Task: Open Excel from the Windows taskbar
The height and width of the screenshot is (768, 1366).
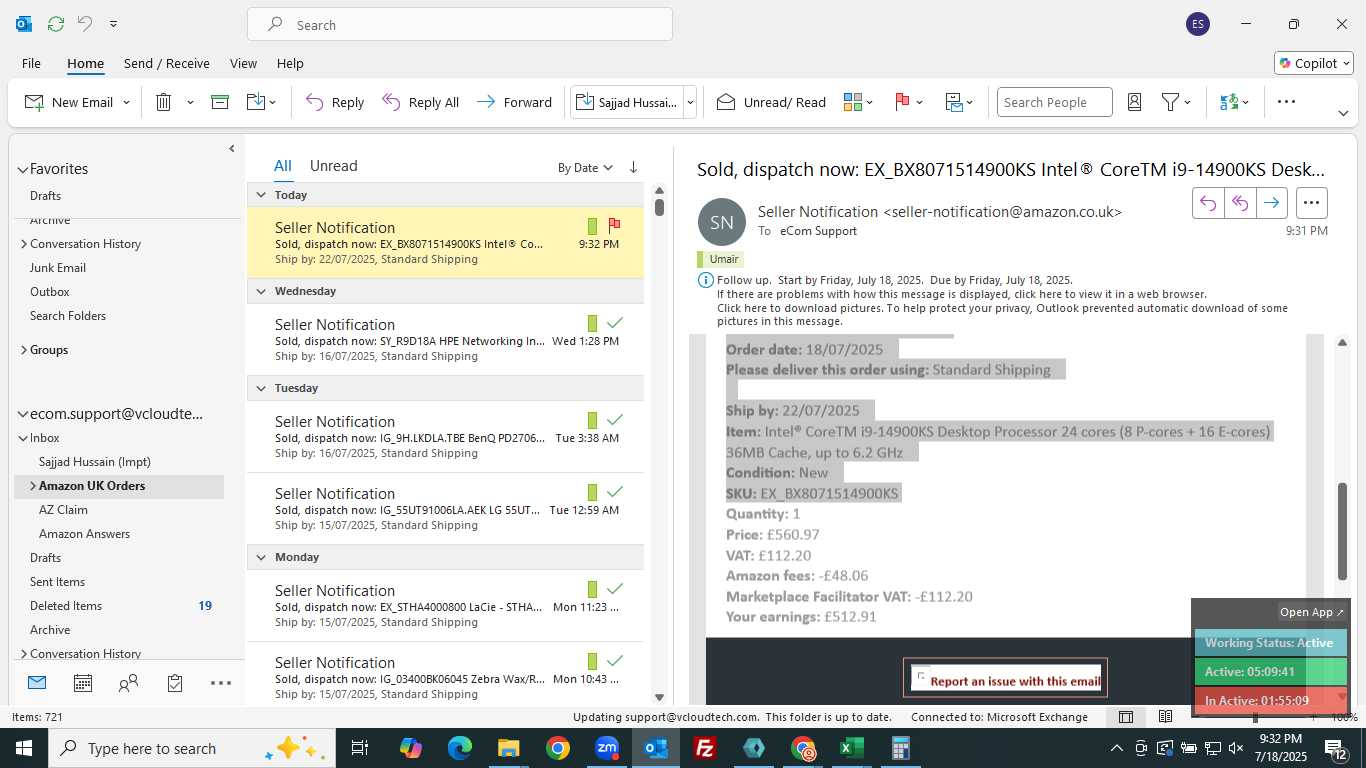Action: coord(852,748)
